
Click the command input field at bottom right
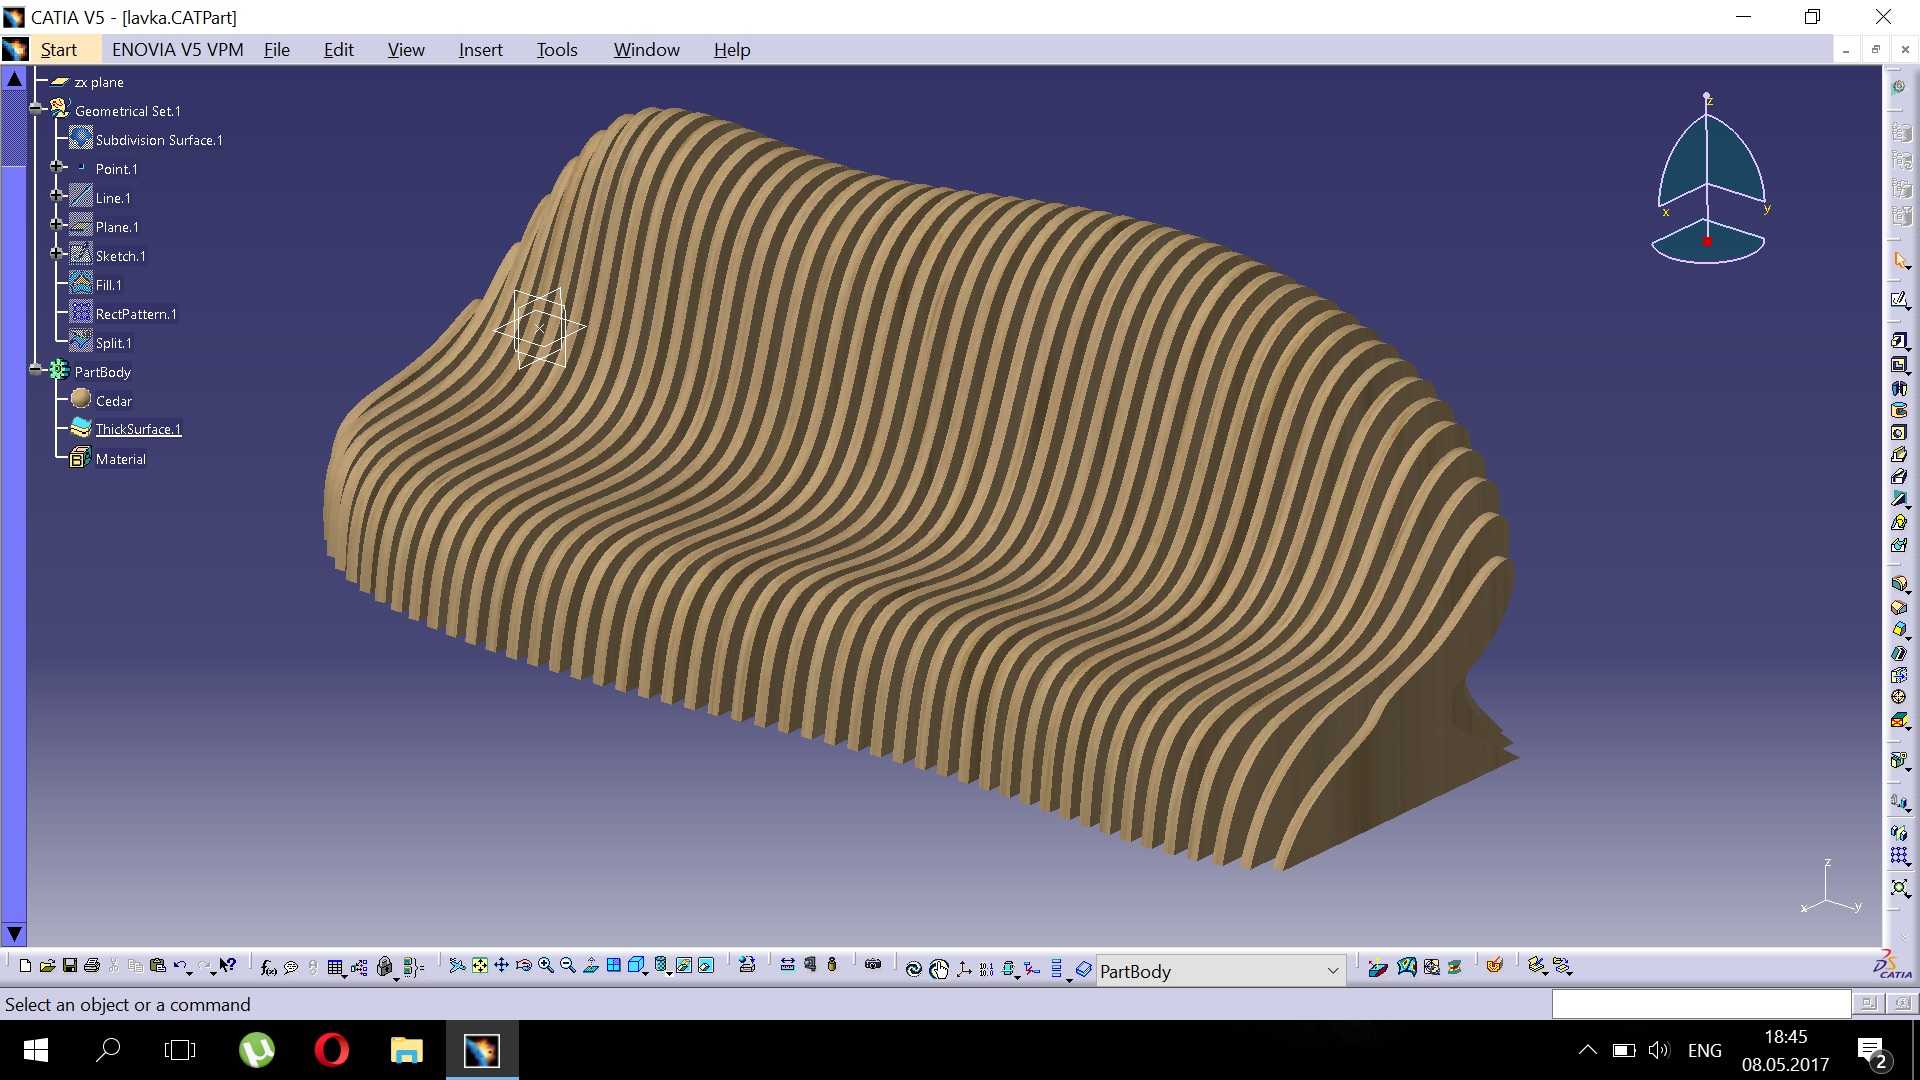tap(1701, 1004)
